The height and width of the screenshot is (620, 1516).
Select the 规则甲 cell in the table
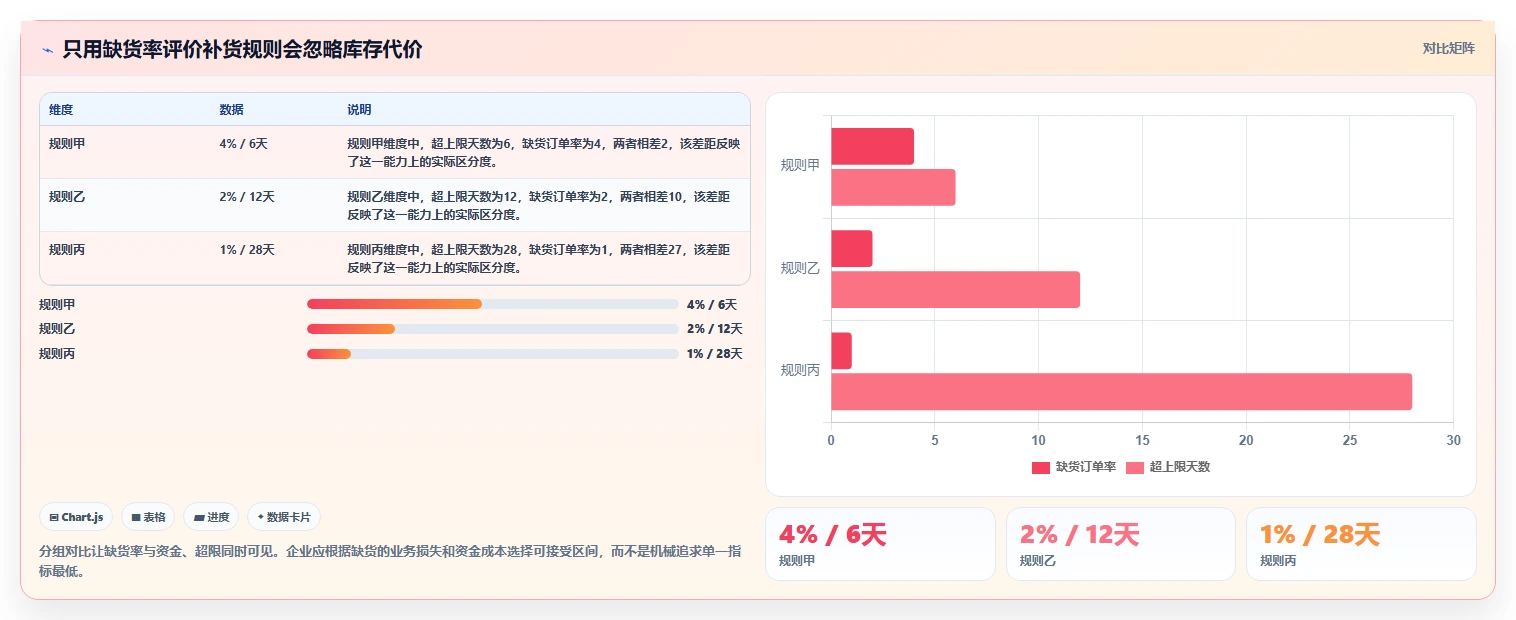point(67,144)
